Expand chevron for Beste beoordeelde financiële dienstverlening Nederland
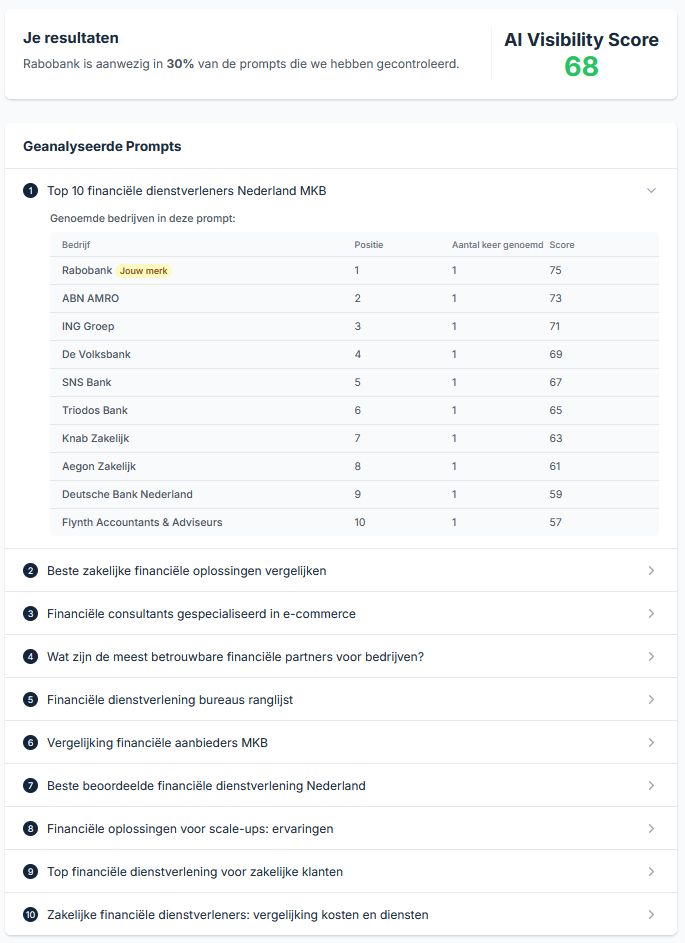This screenshot has width=685, height=943. (x=651, y=785)
